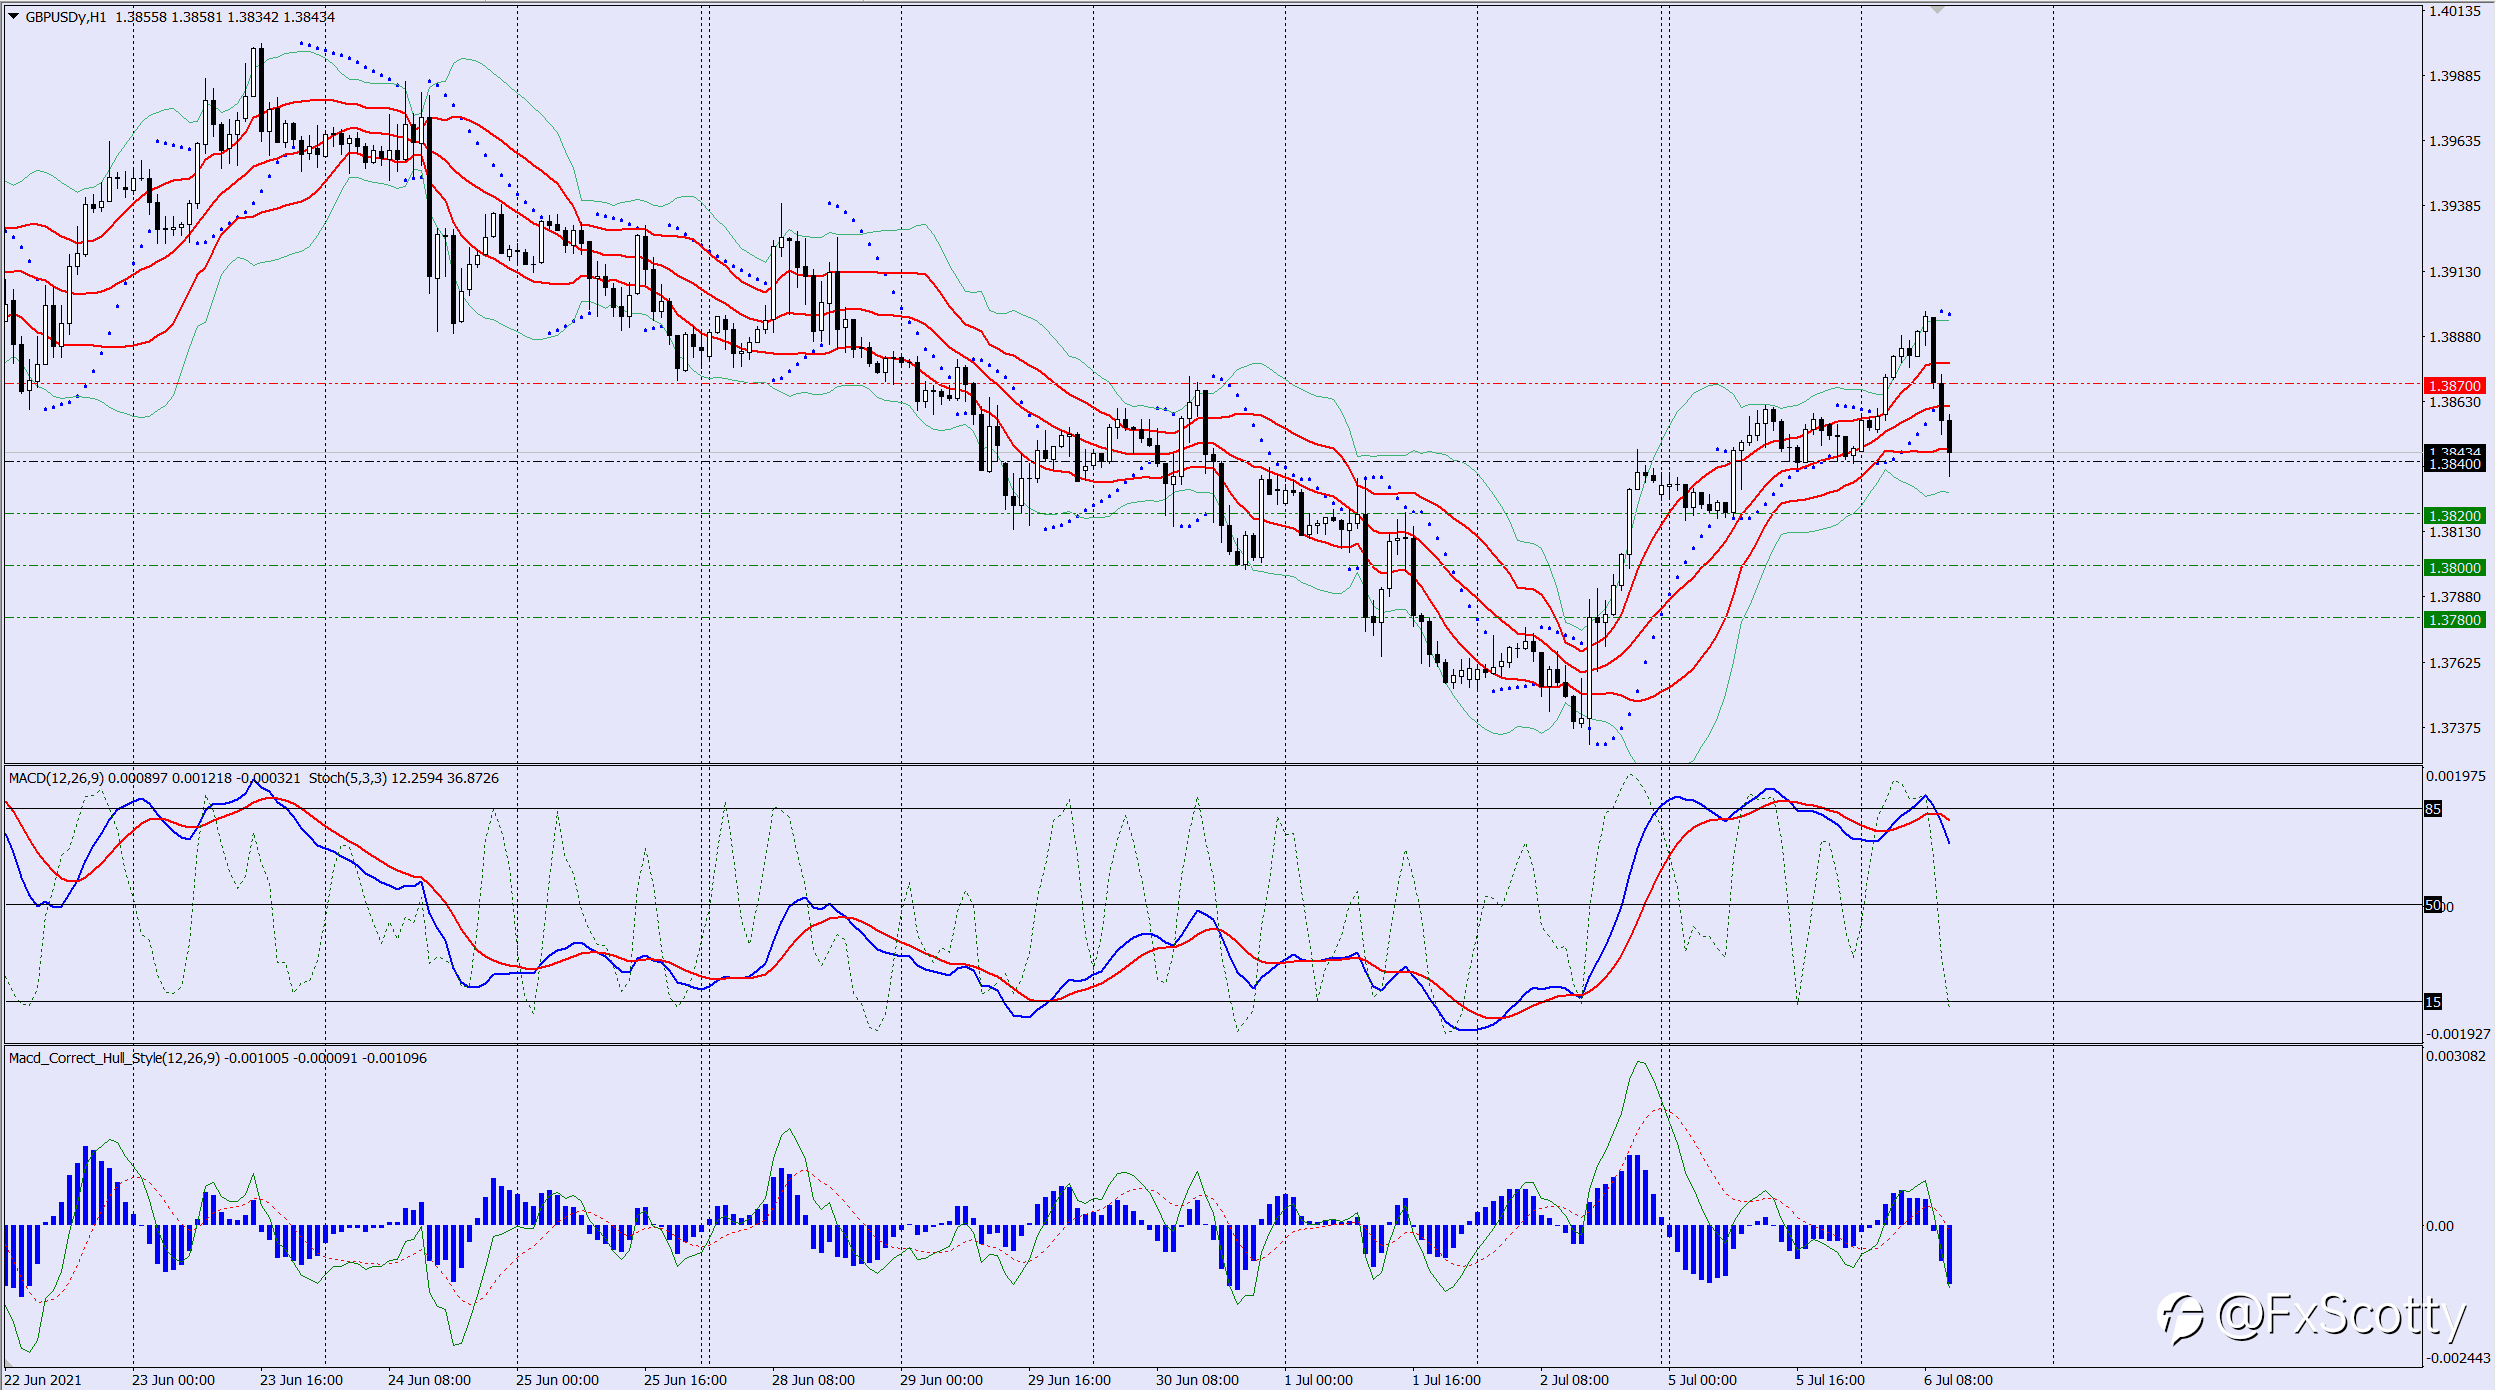The height and width of the screenshot is (1390, 2496).
Task: Click the 1.38880 value on price axis
Action: click(x=2455, y=337)
